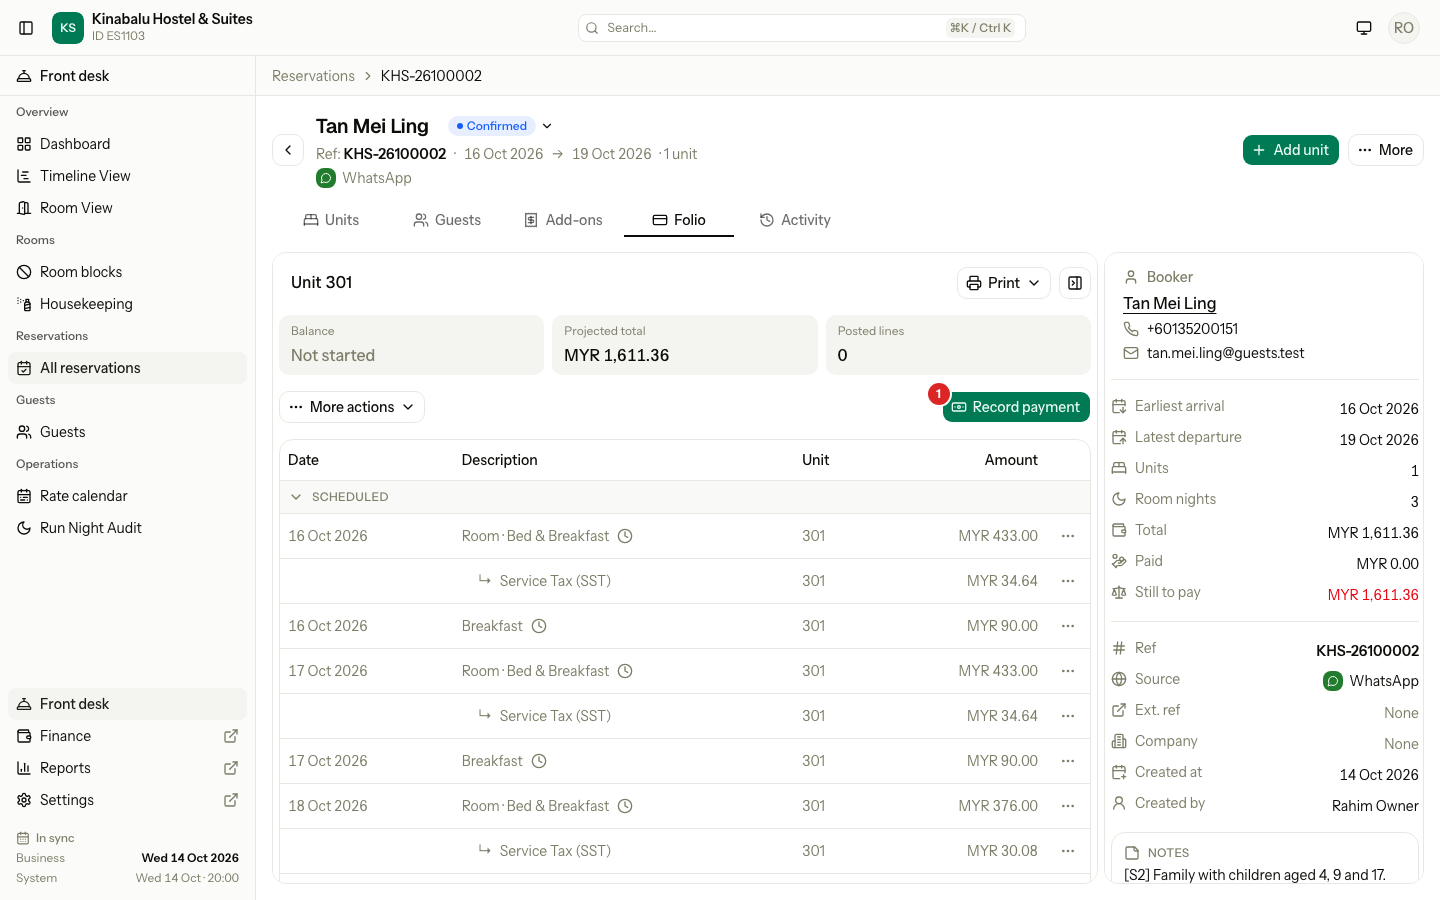Click Record payment button
The width and height of the screenshot is (1440, 900).
tap(1016, 407)
